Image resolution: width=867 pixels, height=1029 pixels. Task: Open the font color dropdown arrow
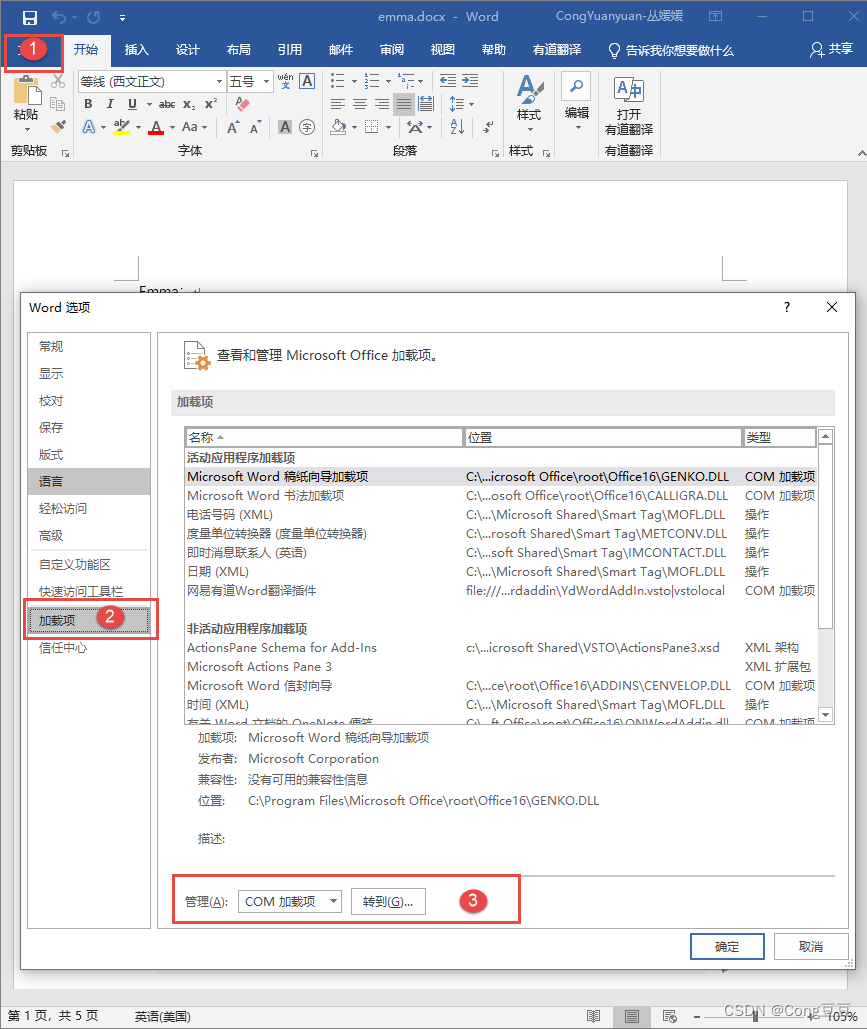coord(173,127)
